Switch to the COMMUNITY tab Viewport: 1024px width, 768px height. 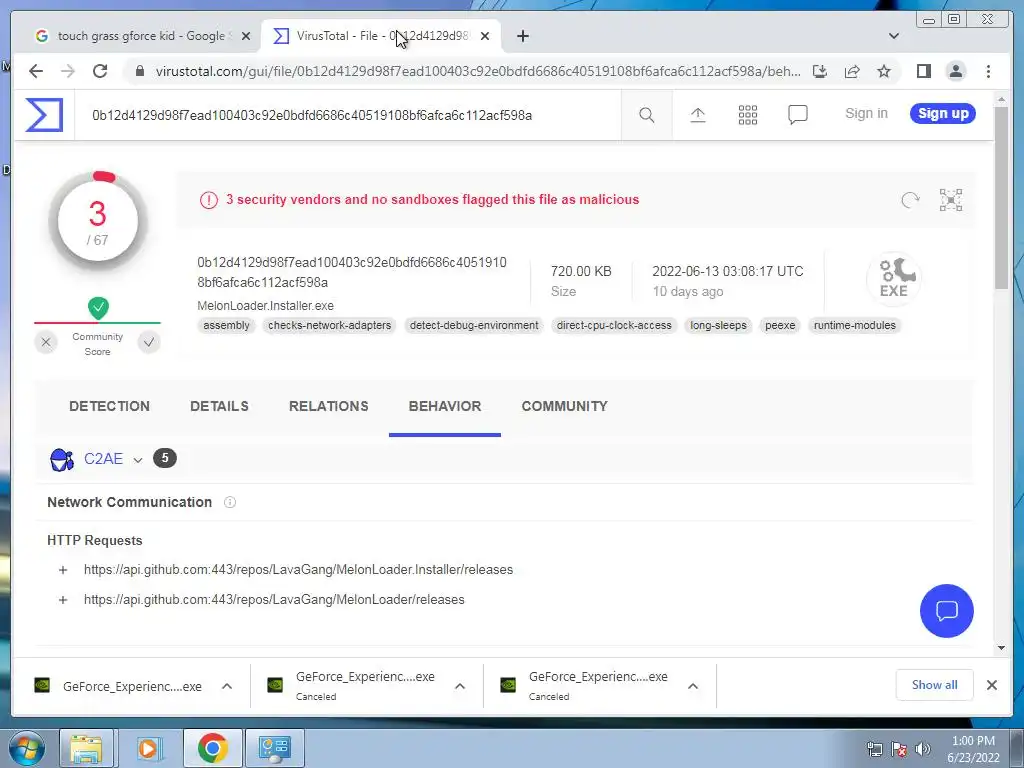[x=564, y=406]
